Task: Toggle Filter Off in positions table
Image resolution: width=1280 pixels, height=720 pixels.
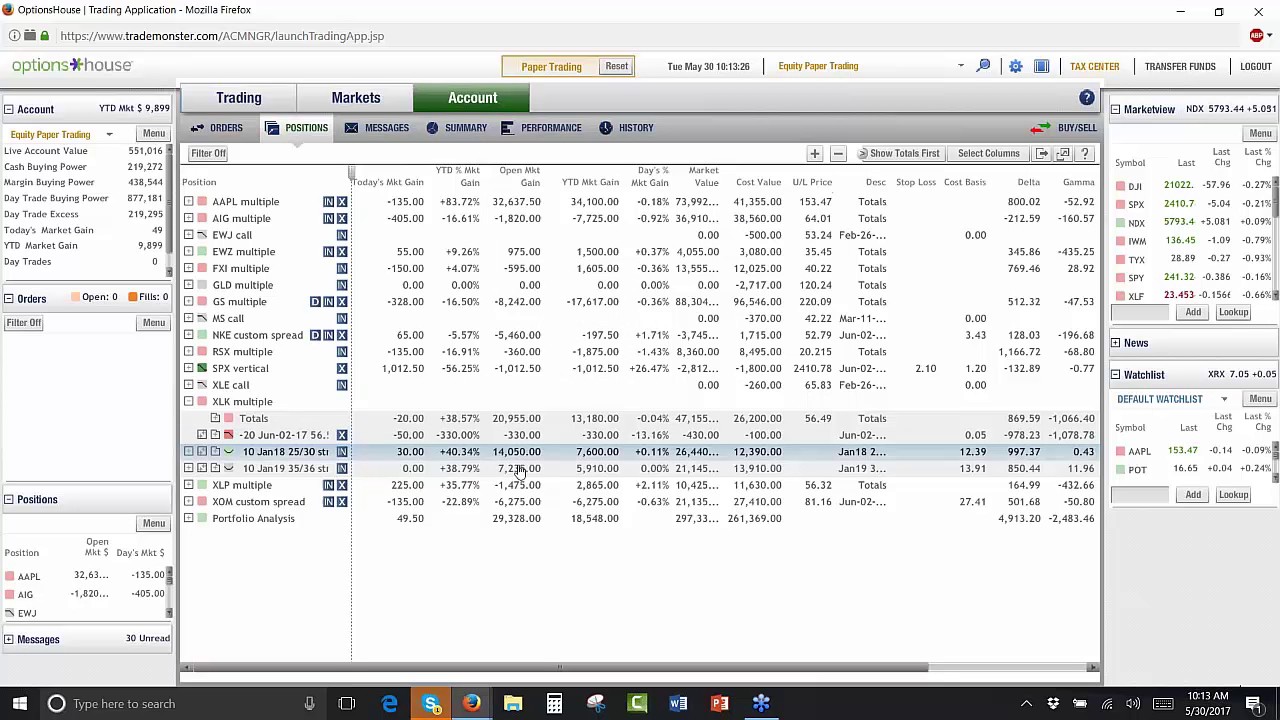Action: click(x=209, y=153)
